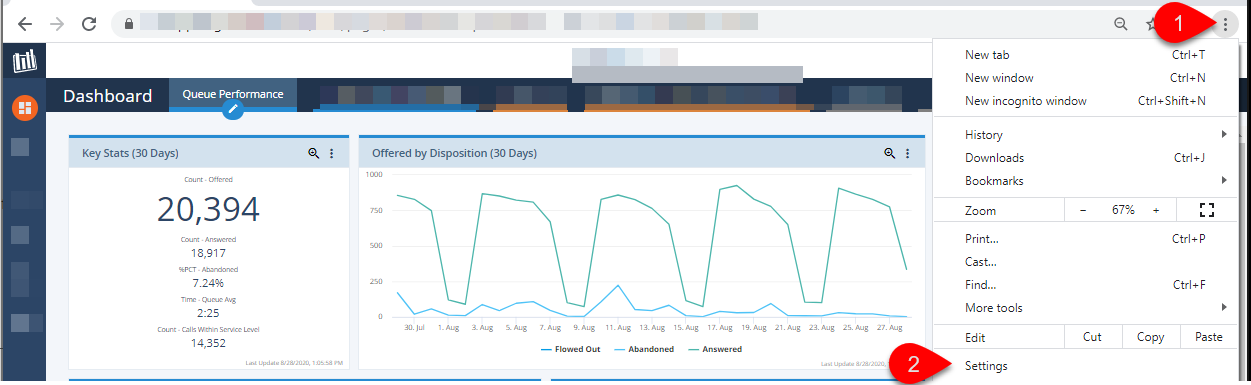Open the orange dashboard grid sidebar icon
Viewport: 1251px width, 385px height.
24,107
